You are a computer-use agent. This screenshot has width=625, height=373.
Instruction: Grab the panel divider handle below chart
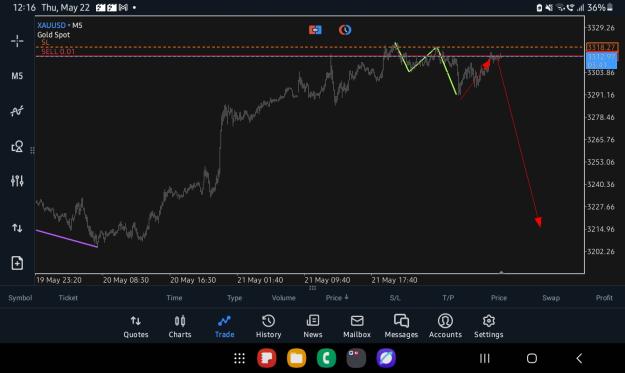pos(312,287)
